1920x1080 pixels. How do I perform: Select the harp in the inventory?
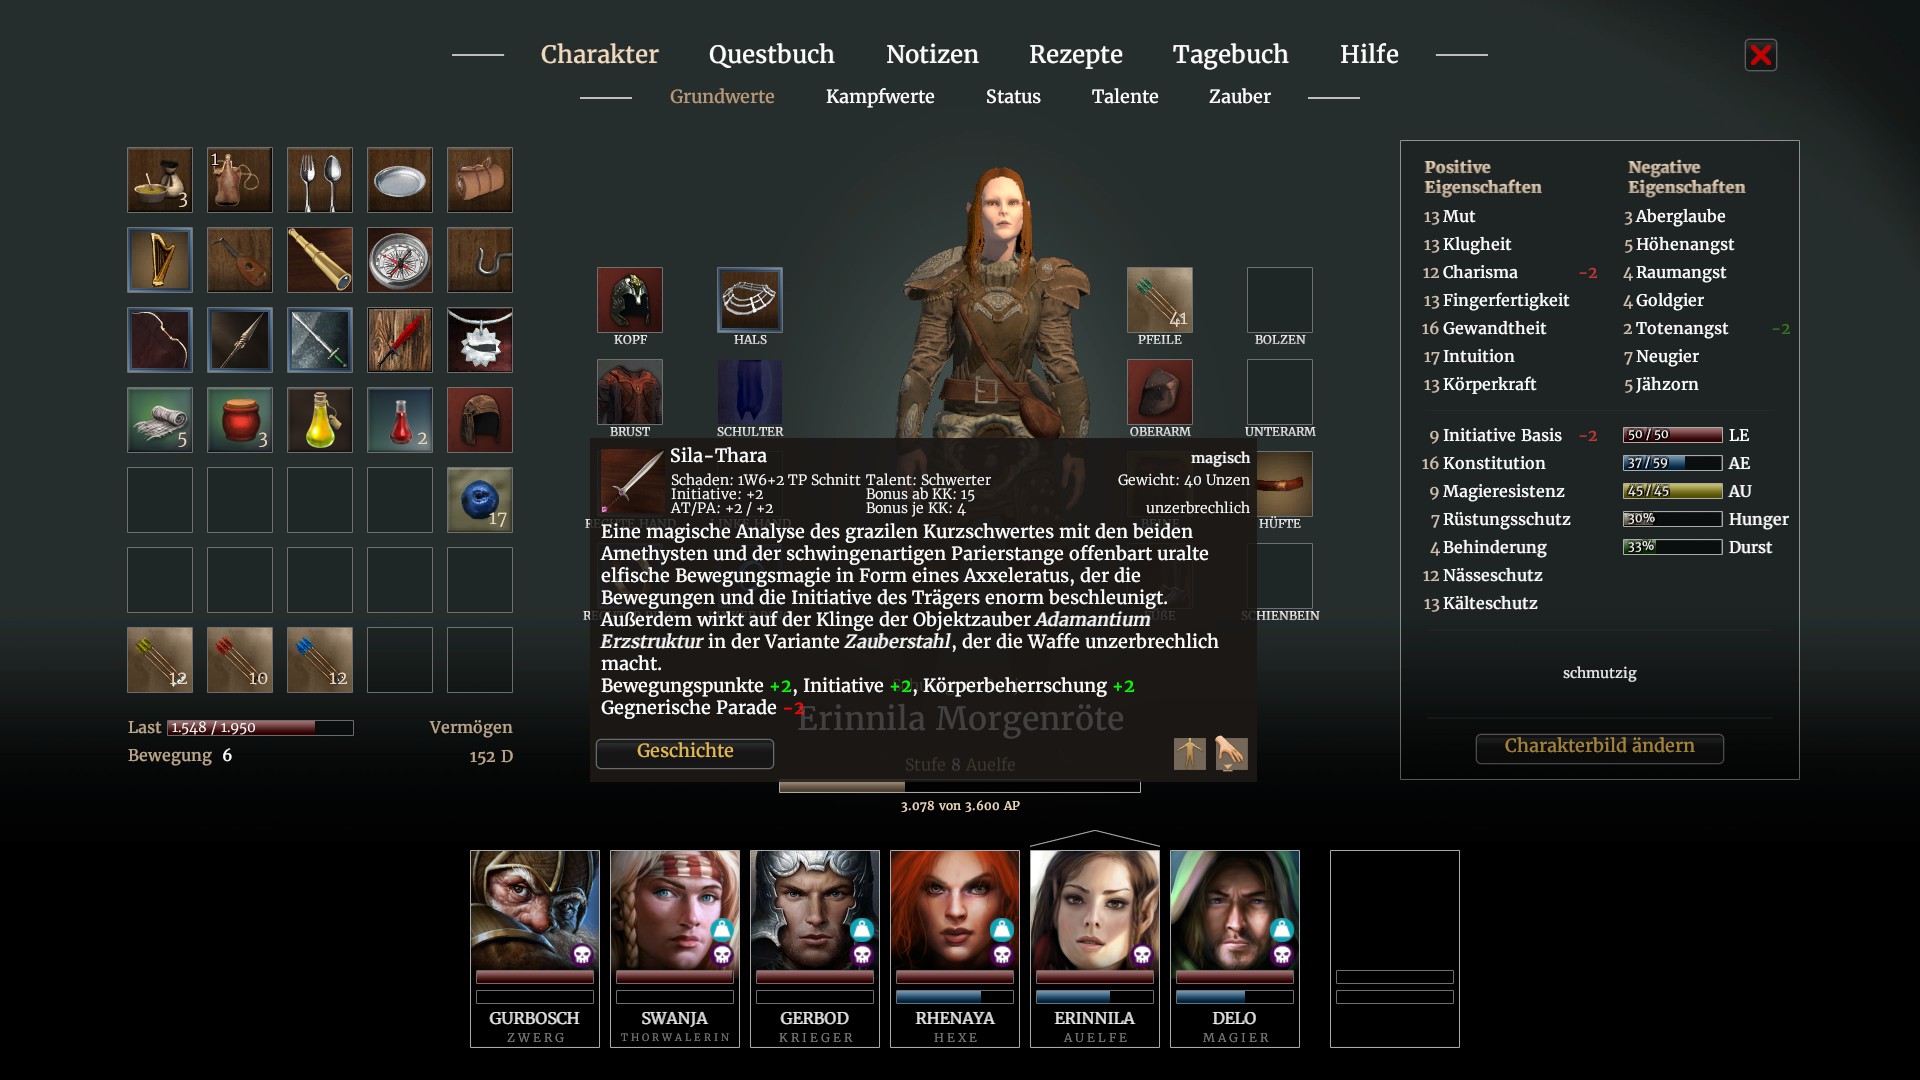[x=160, y=260]
